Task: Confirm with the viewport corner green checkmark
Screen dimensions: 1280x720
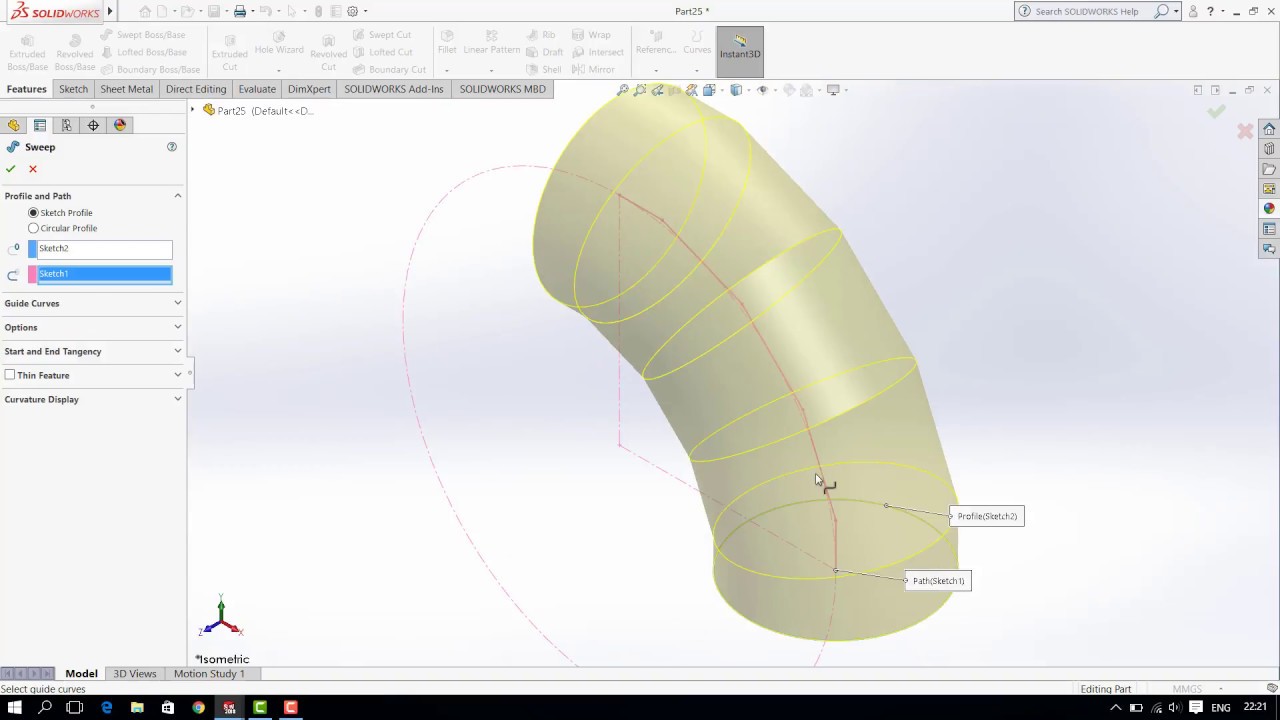Action: [1216, 112]
